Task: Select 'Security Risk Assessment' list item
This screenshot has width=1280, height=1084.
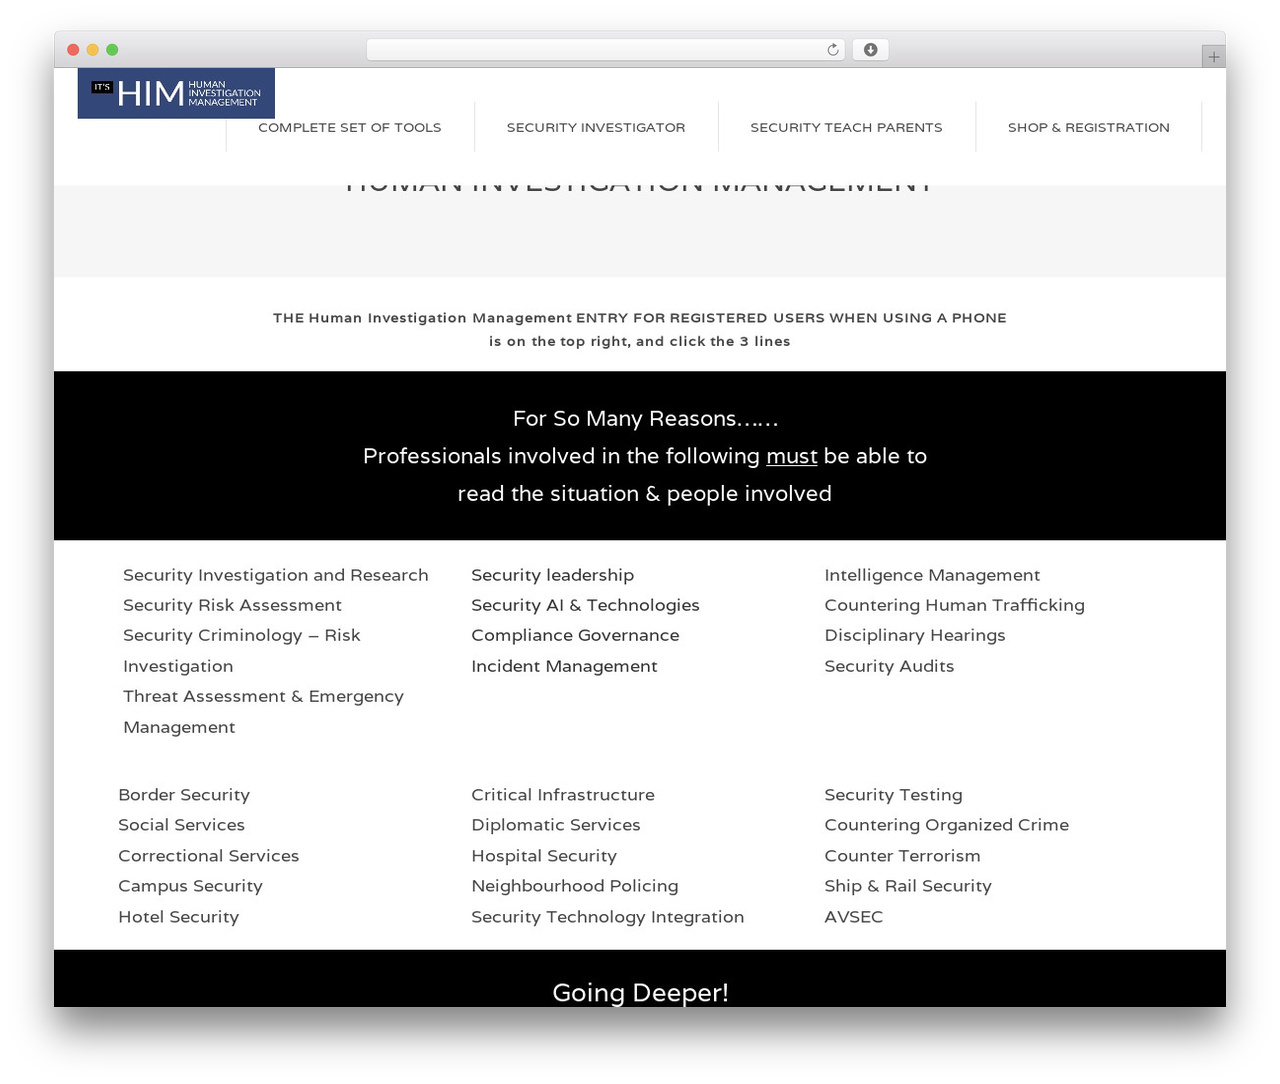Action: tap(232, 605)
